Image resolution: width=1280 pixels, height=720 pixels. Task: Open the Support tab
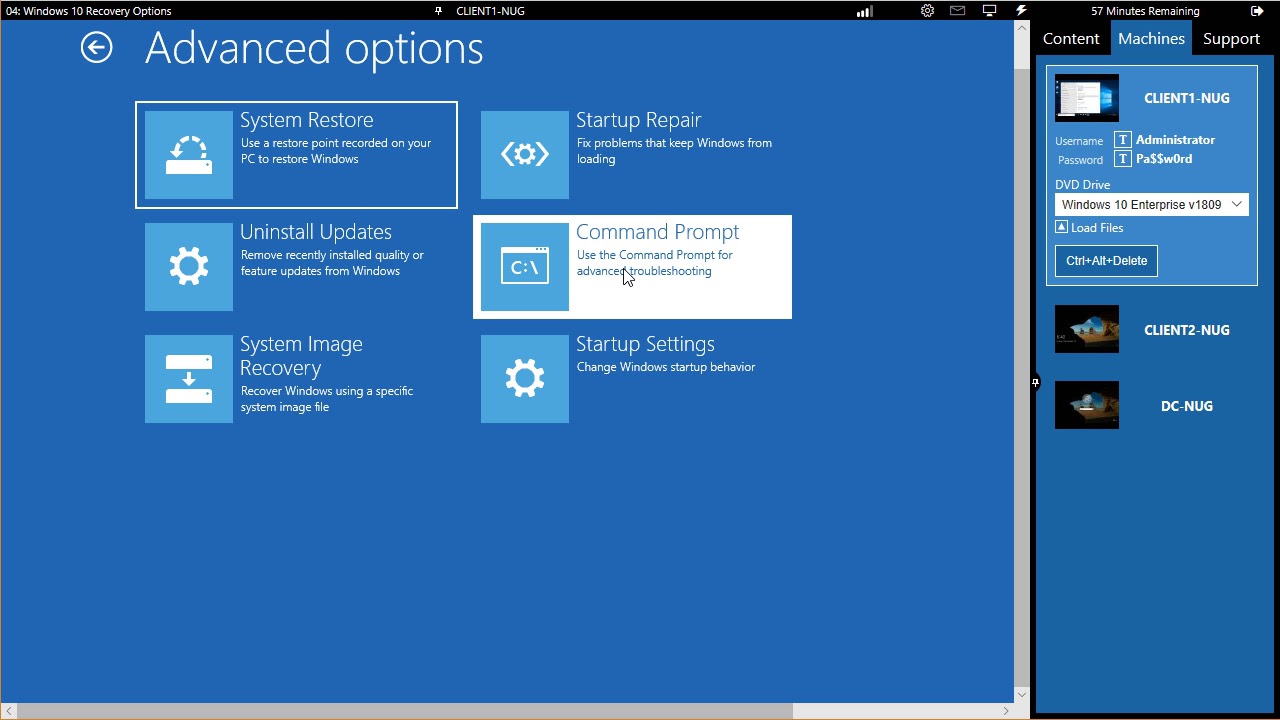[1231, 38]
